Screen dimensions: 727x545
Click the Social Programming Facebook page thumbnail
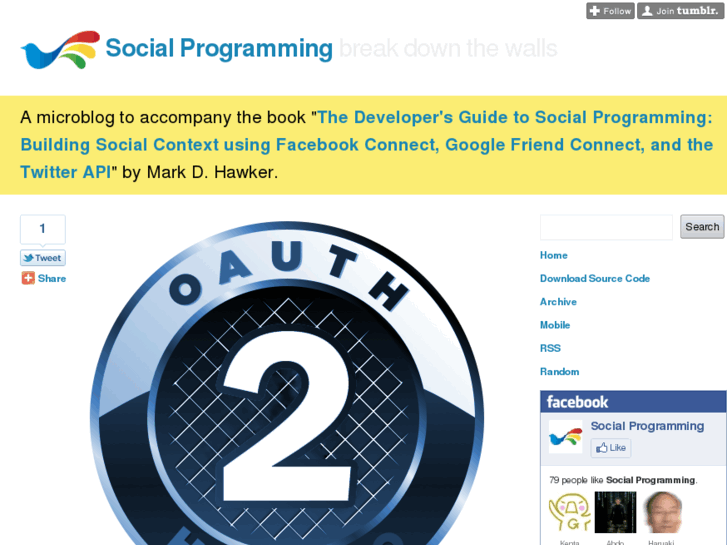(566, 437)
